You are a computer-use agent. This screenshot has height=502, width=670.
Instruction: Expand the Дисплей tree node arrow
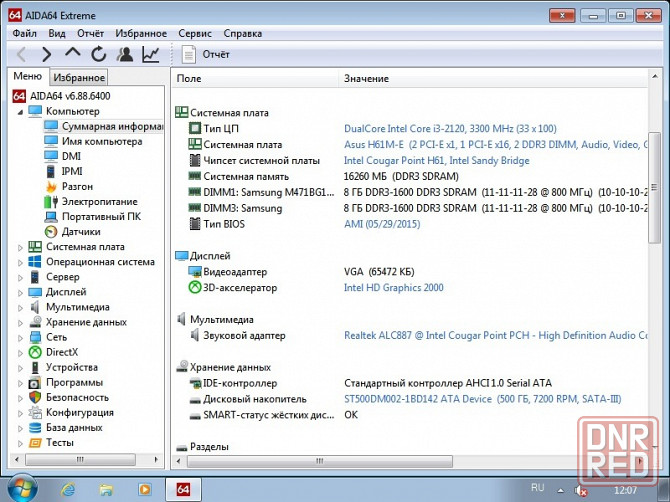click(20, 292)
